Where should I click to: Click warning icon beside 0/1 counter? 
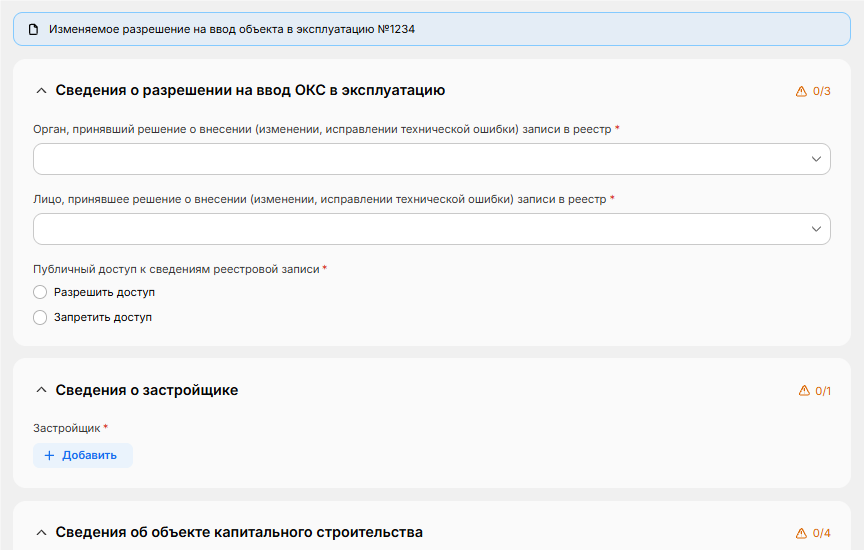(804, 391)
